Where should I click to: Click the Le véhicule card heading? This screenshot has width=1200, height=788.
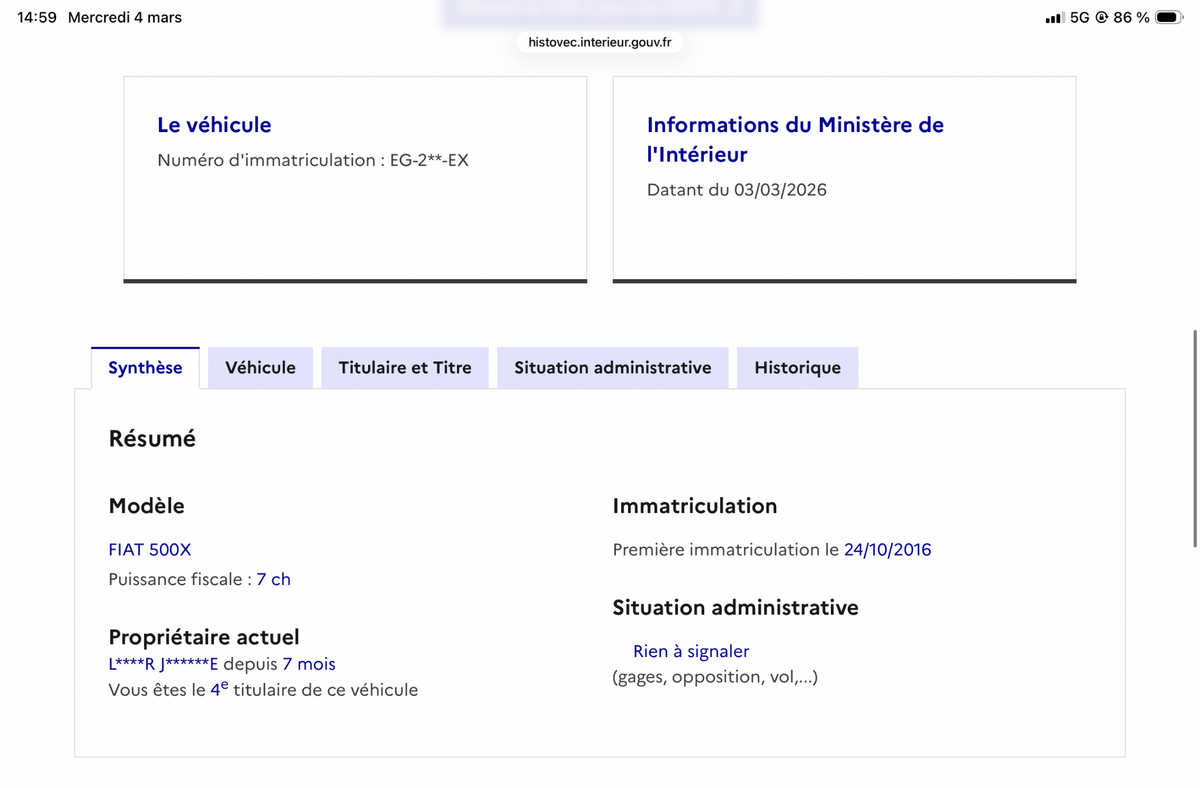214,125
